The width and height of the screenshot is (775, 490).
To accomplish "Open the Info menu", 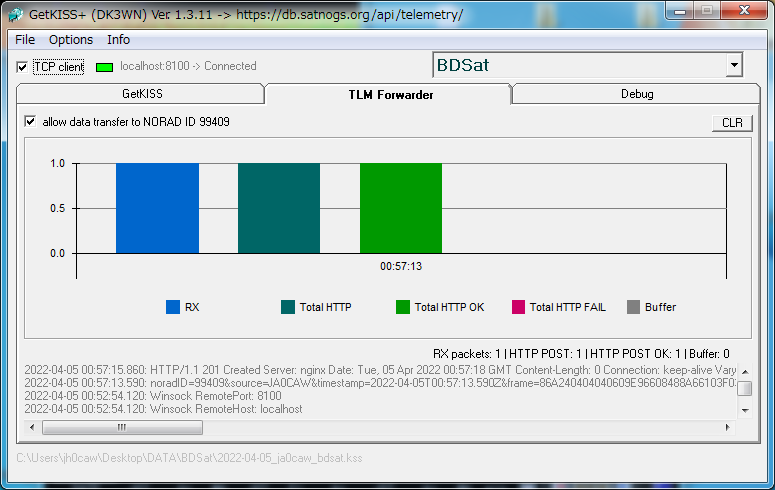I will click(x=119, y=40).
